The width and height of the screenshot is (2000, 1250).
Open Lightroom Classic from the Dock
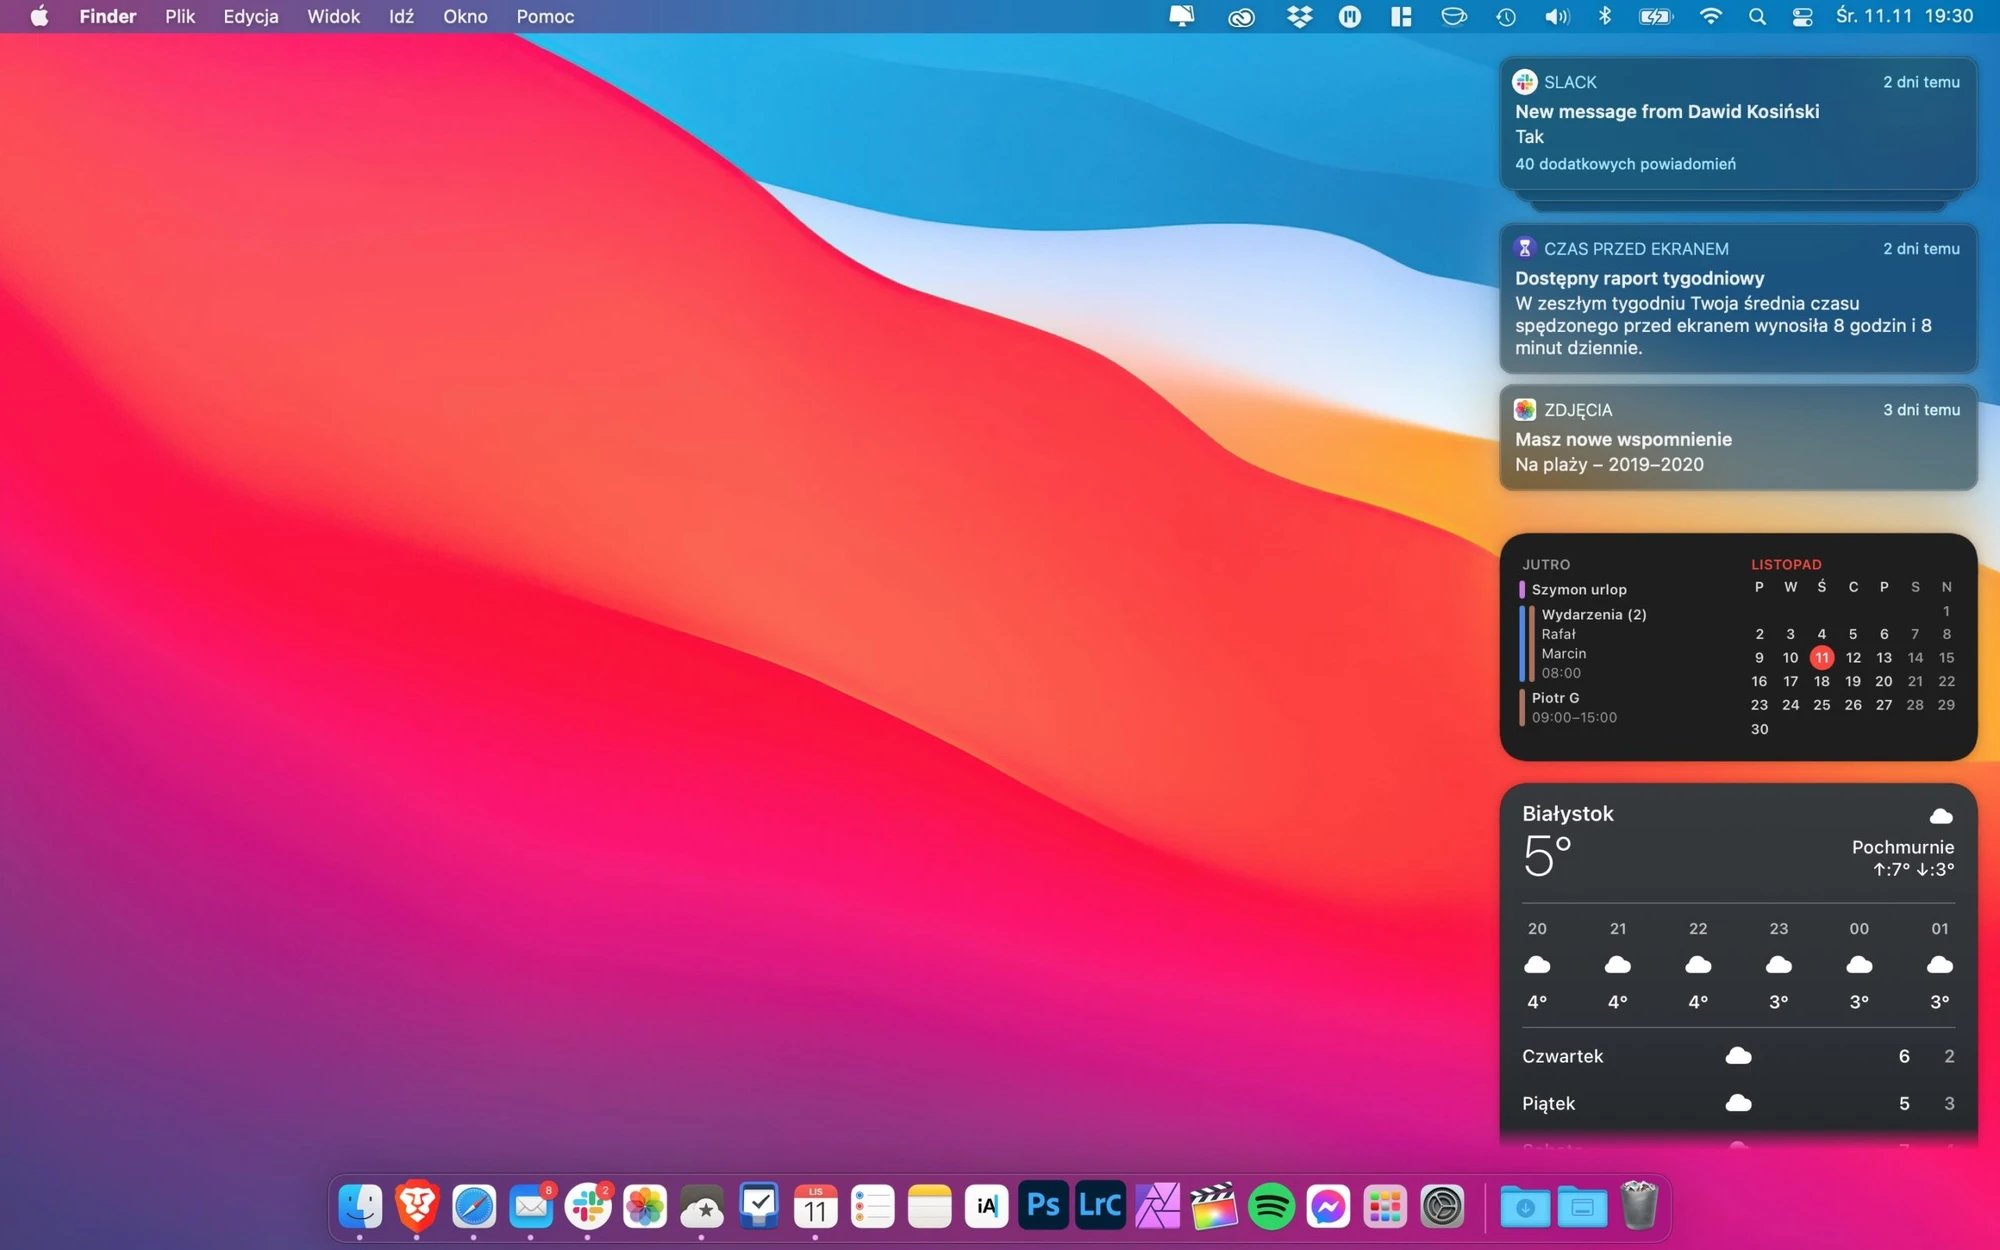pyautogui.click(x=1100, y=1206)
